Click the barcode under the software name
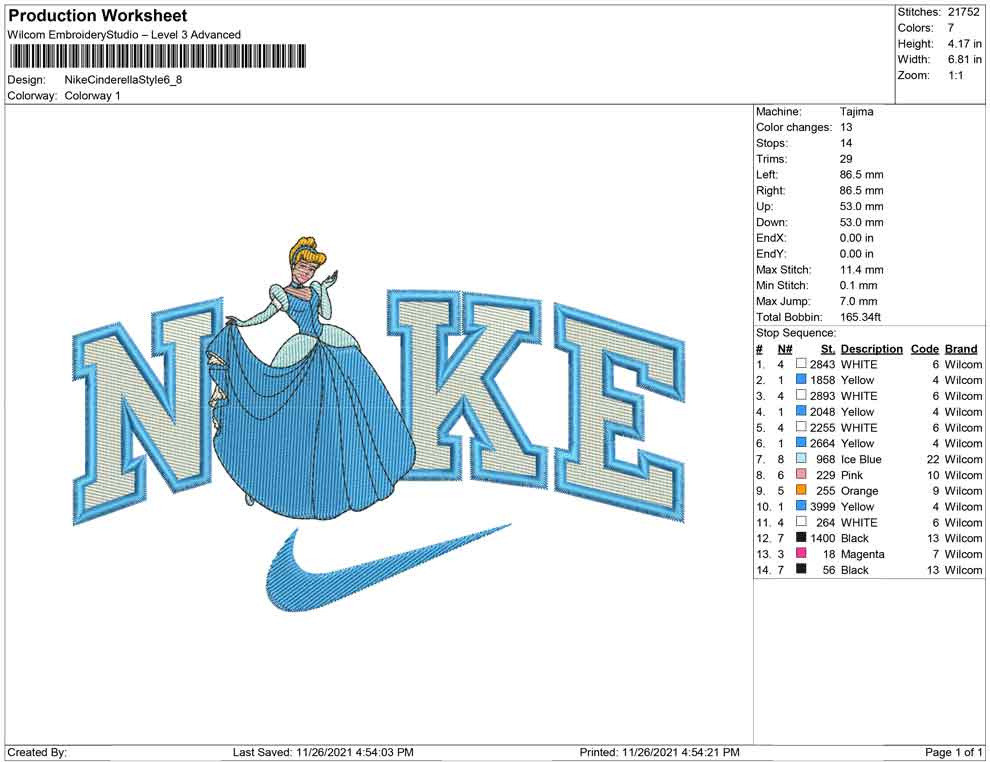This screenshot has height=762, width=990. [x=157, y=56]
